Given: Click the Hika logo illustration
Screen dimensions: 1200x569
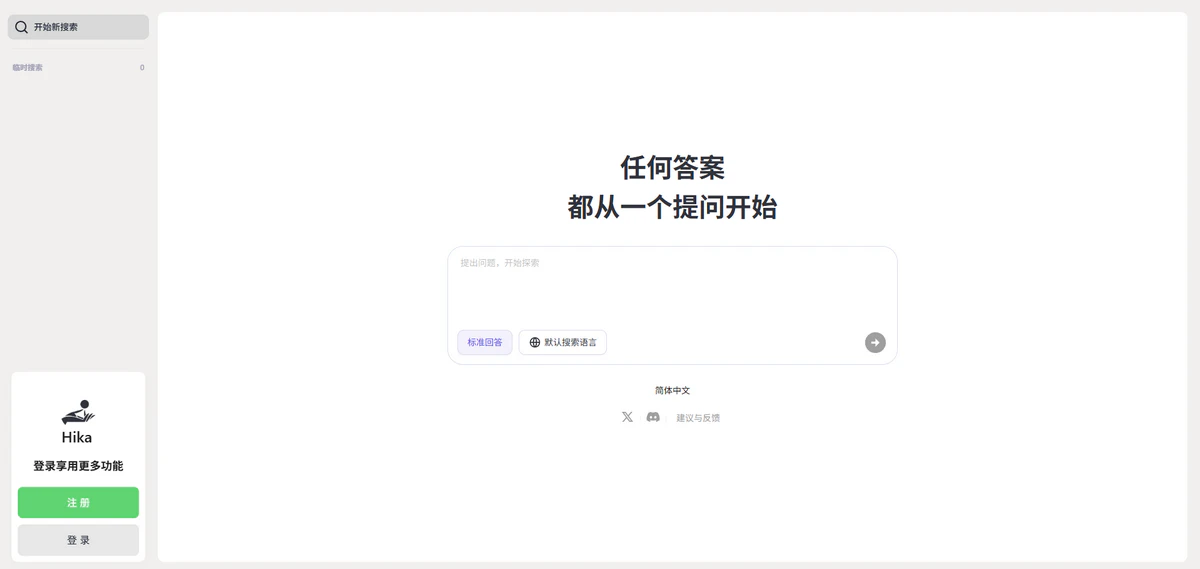Looking at the screenshot, I should pyautogui.click(x=78, y=411).
